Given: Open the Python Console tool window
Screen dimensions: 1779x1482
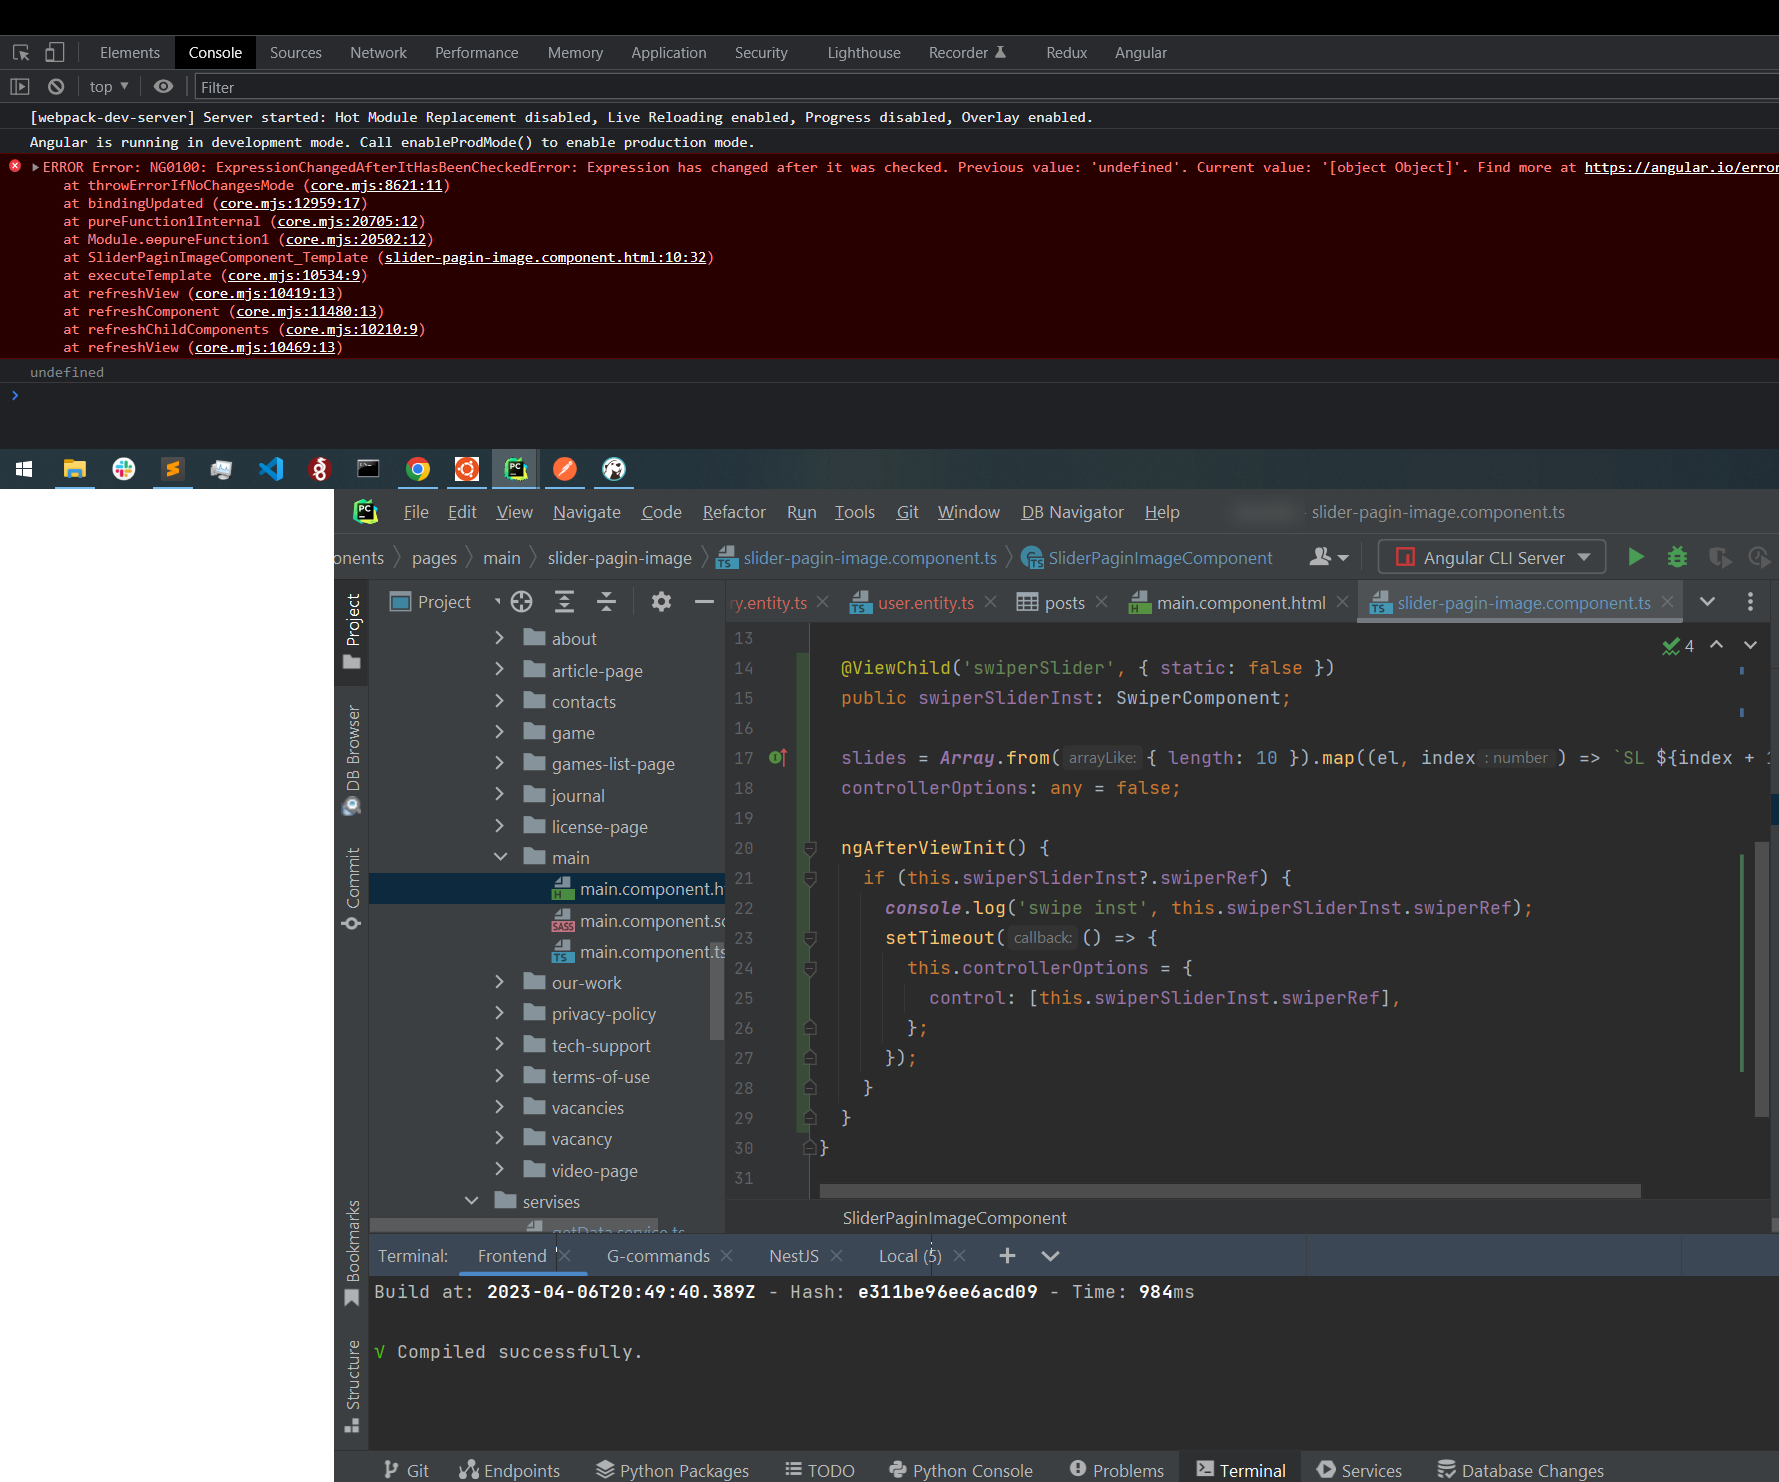Looking at the screenshot, I should (x=960, y=1470).
